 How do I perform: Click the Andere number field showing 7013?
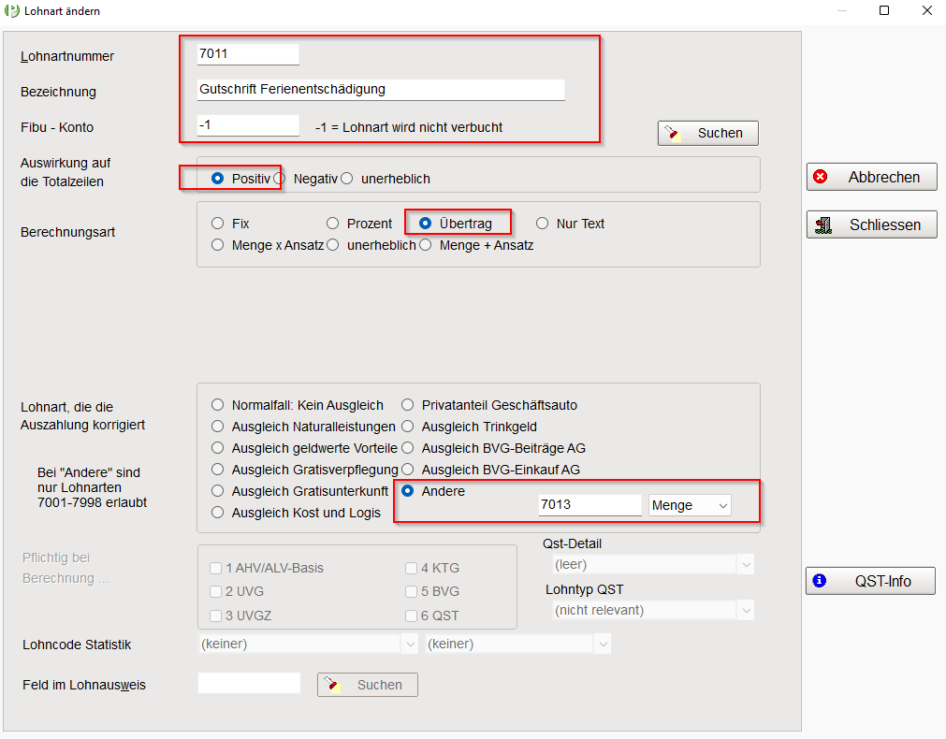(589, 505)
